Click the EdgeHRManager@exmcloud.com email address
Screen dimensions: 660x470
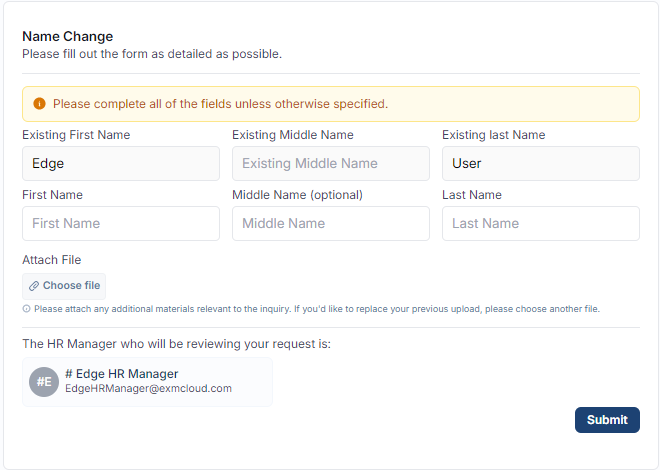[148, 389]
